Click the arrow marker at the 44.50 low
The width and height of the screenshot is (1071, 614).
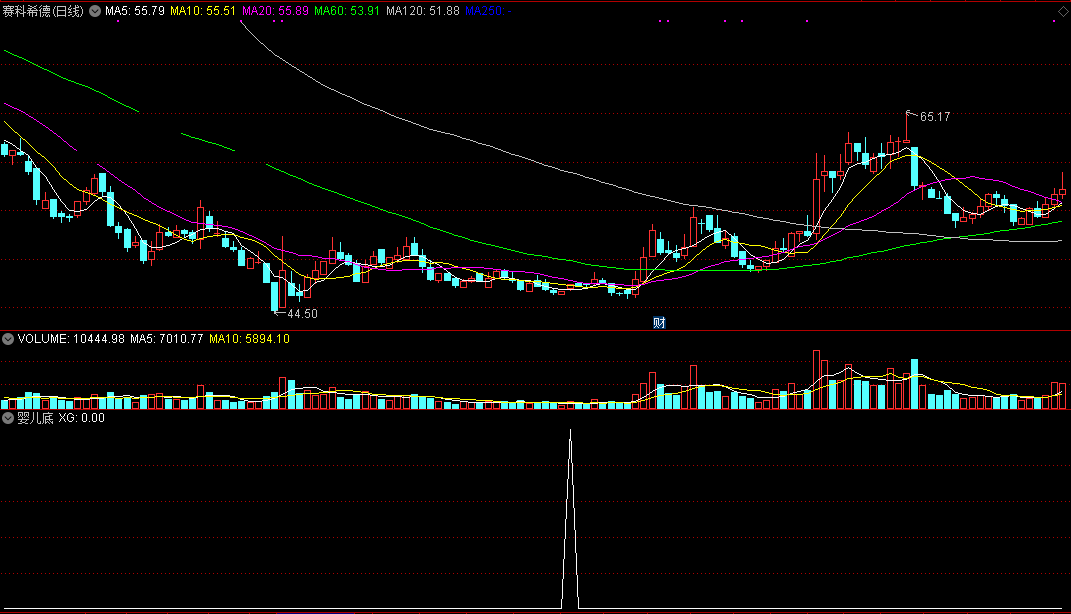pos(279,313)
